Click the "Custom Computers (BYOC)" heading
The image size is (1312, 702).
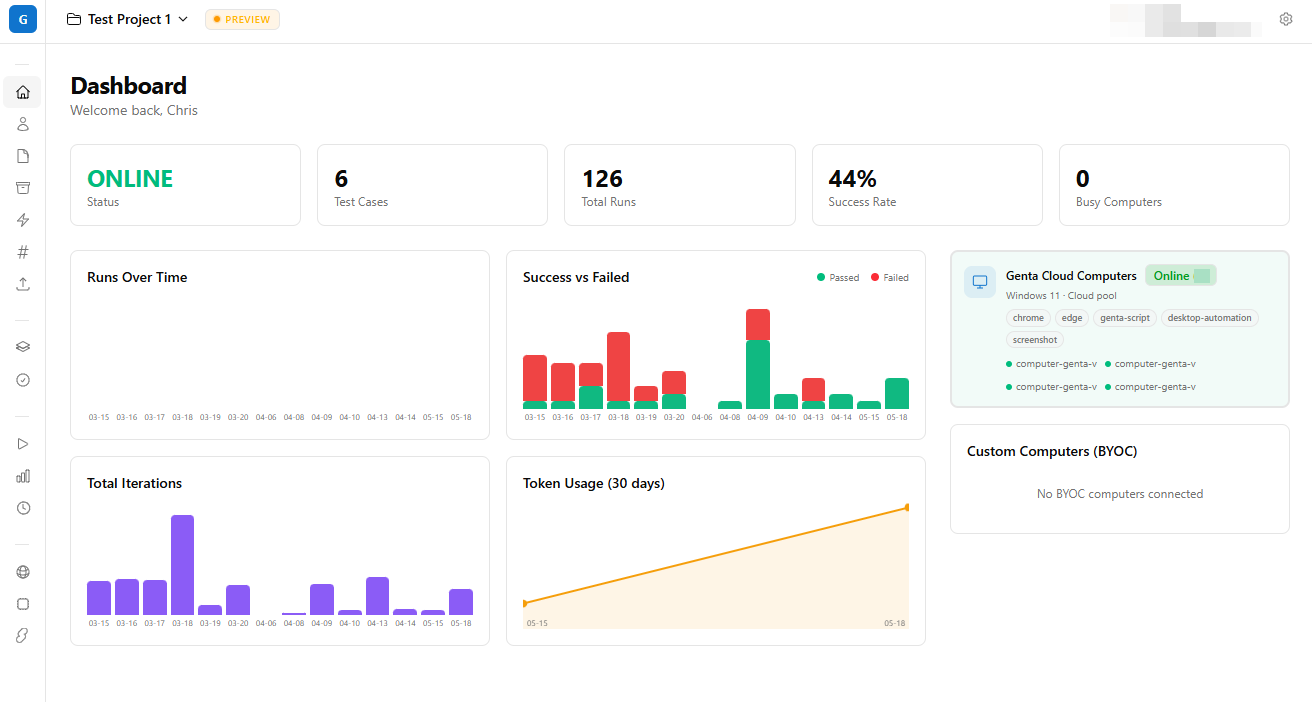1052,451
